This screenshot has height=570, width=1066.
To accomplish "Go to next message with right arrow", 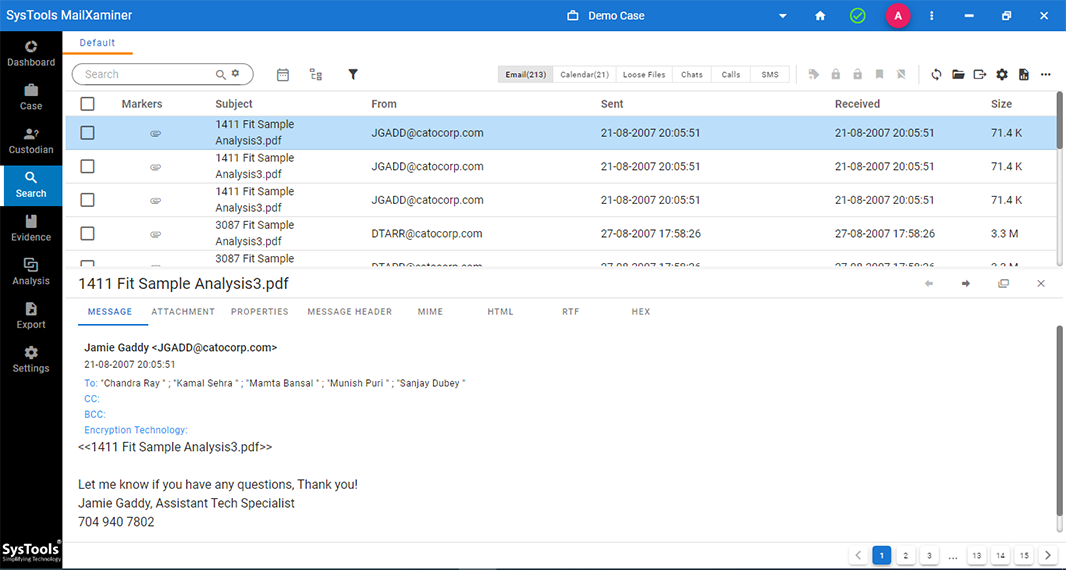I will pyautogui.click(x=965, y=284).
